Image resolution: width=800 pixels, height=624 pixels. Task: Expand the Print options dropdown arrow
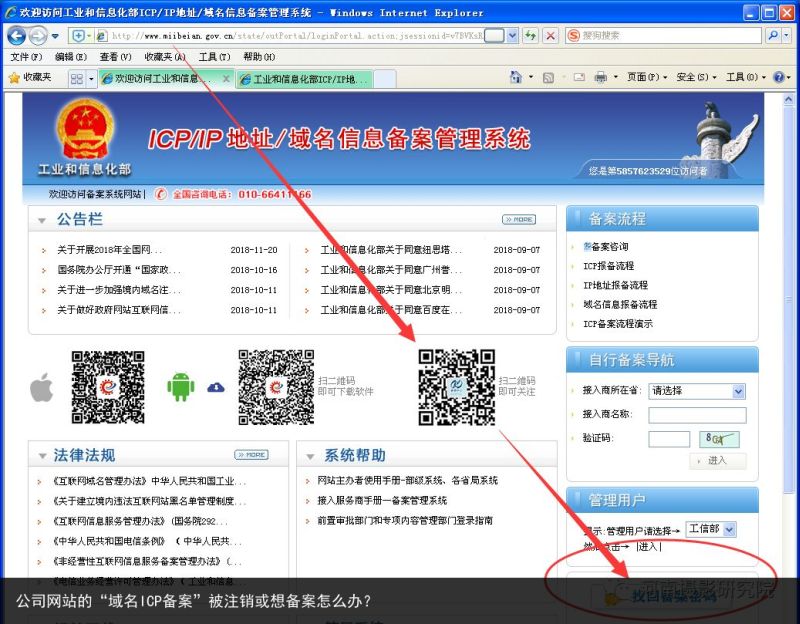point(615,78)
